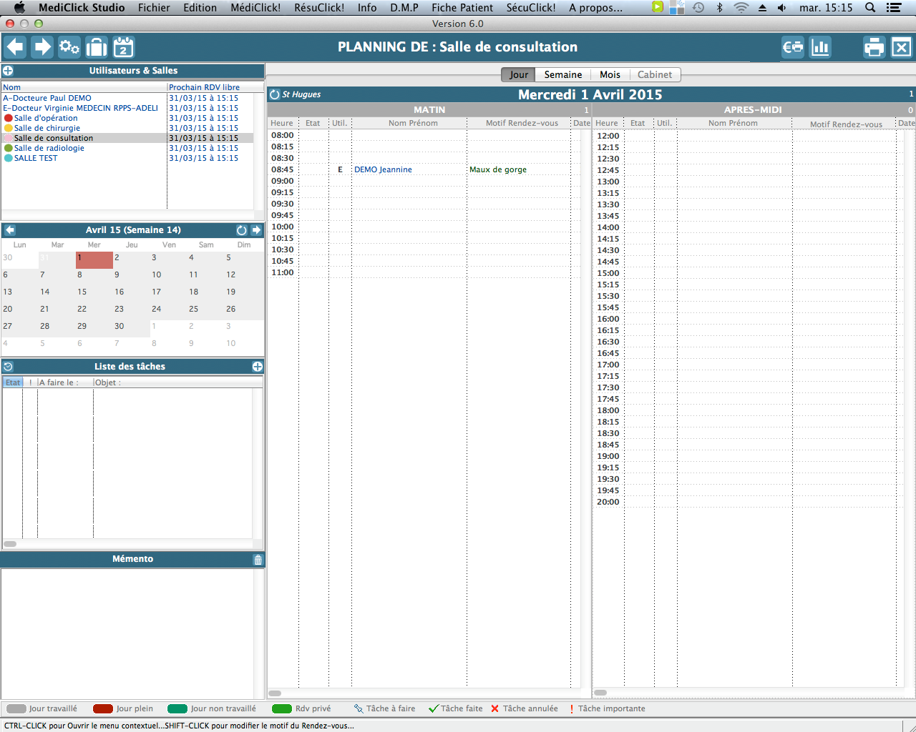Switch to Mois view
Screen dimensions: 916x732
(x=610, y=75)
